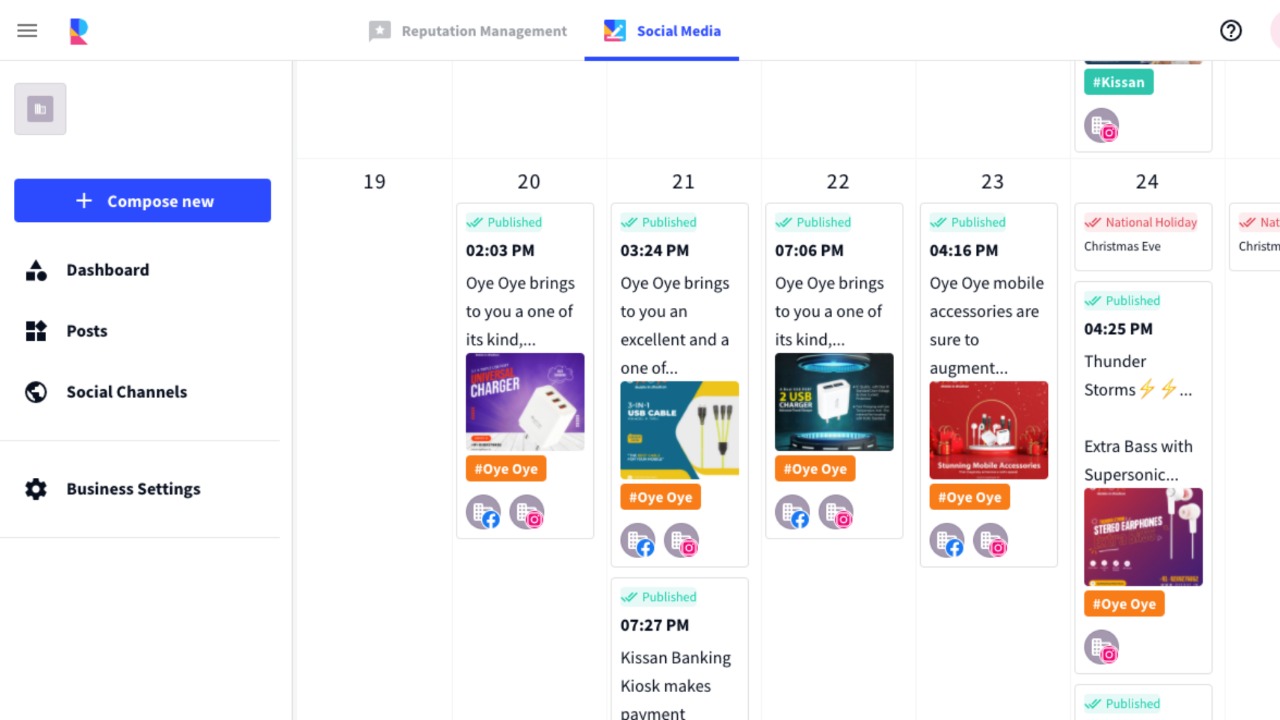
Task: Click #Oye Oye tag on 02:03 PM post
Action: [x=506, y=469]
